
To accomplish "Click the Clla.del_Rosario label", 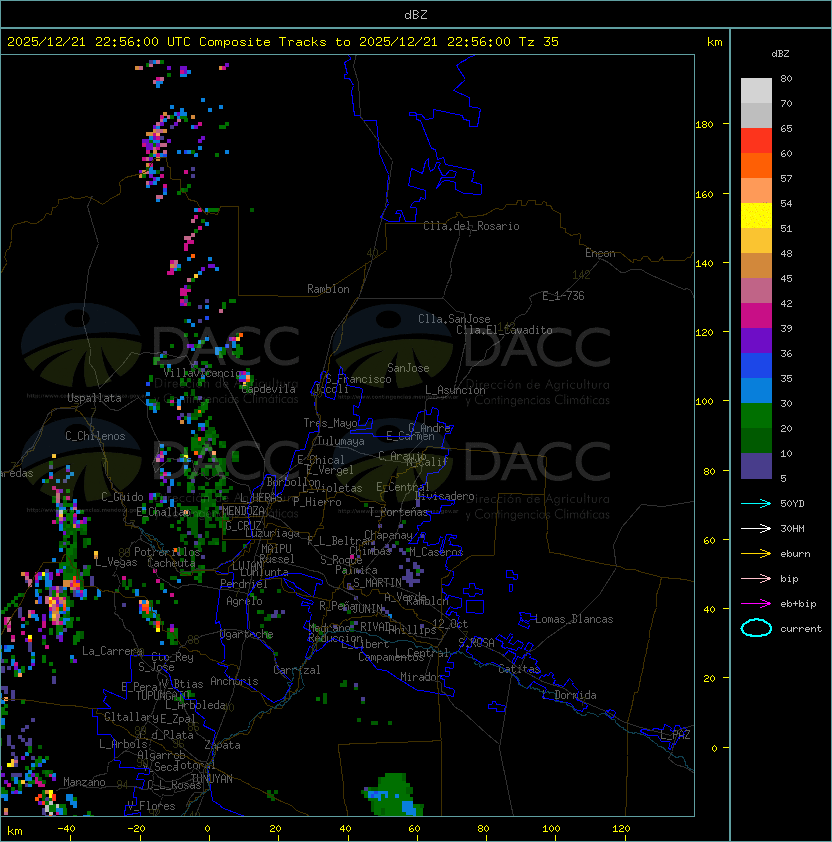I will (471, 226).
